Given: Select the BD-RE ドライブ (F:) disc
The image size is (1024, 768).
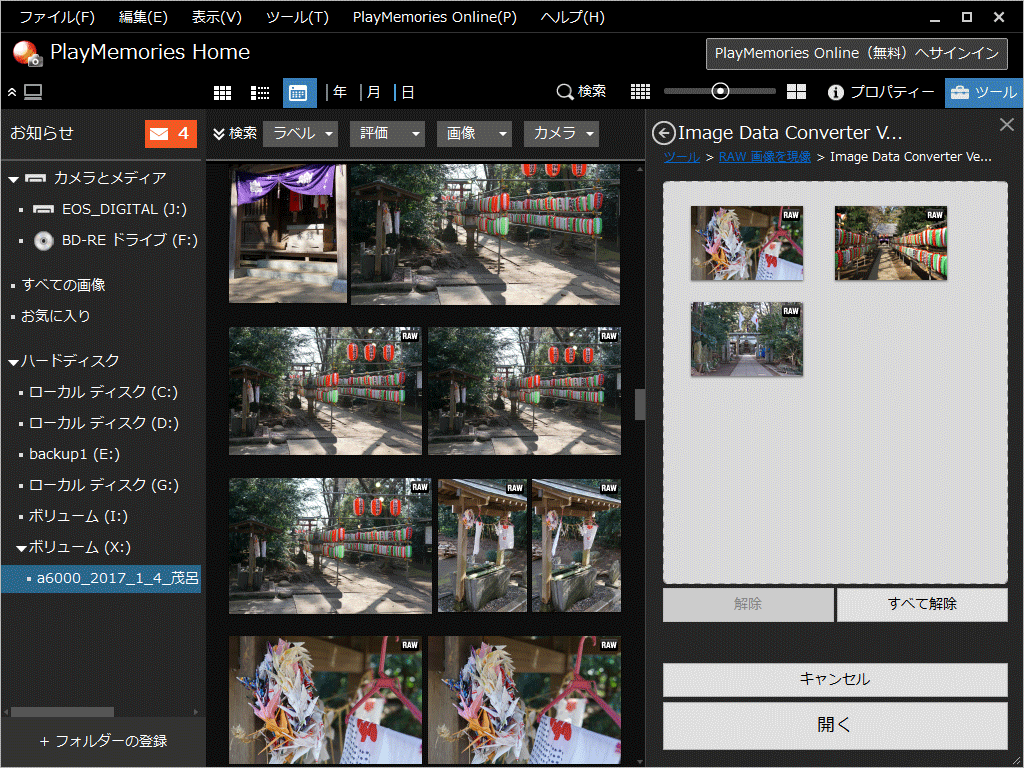Looking at the screenshot, I should click(x=116, y=240).
